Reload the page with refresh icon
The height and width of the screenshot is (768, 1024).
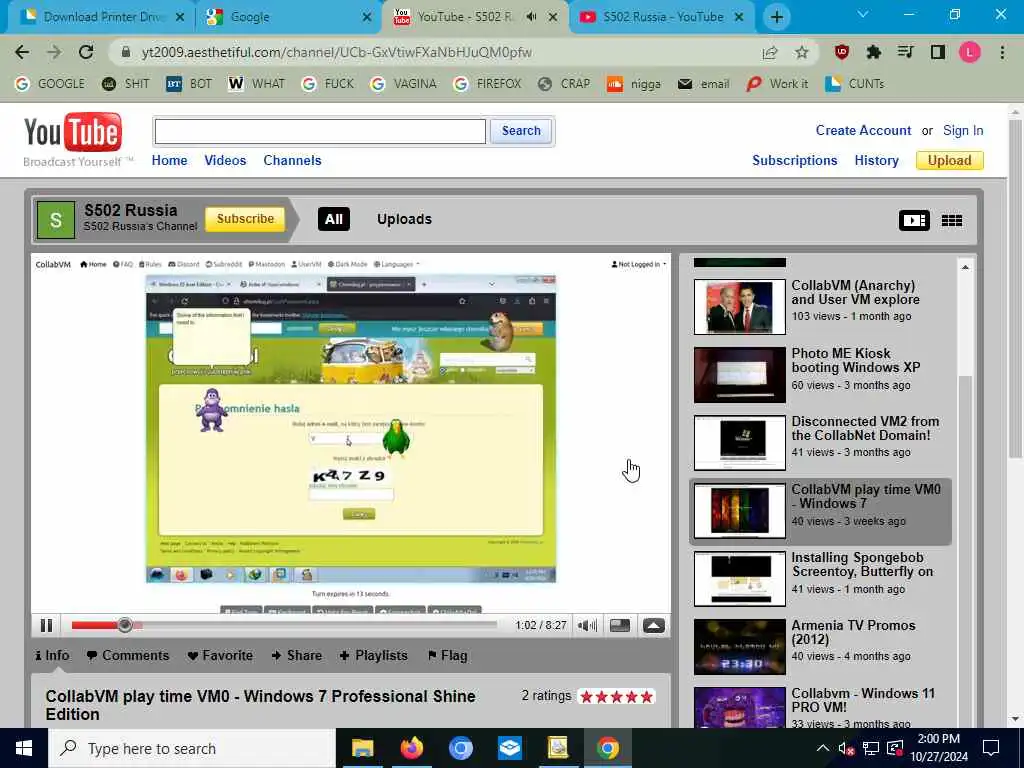tap(86, 52)
